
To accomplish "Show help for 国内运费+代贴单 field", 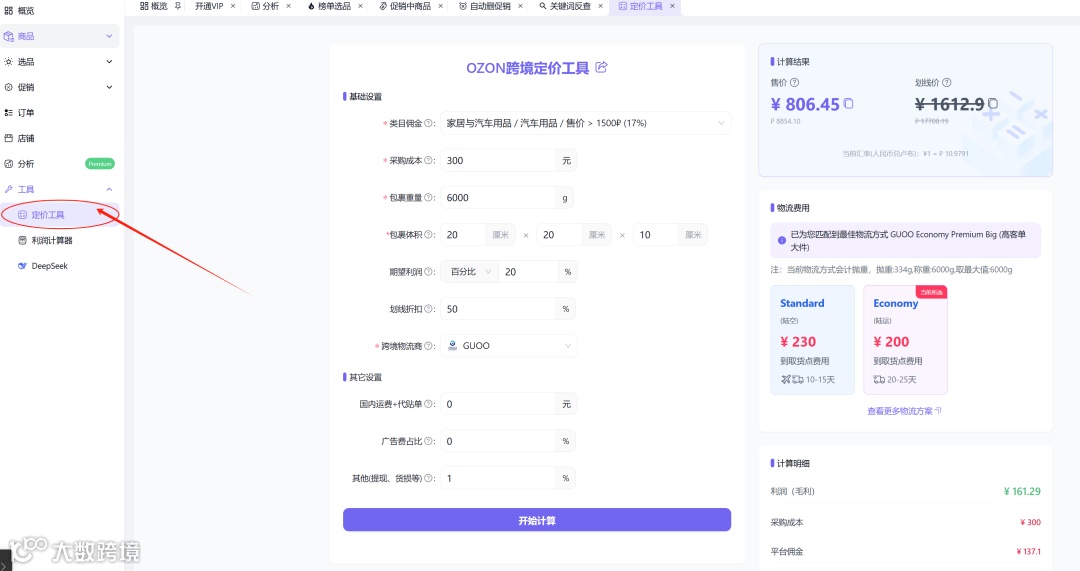I will point(428,404).
